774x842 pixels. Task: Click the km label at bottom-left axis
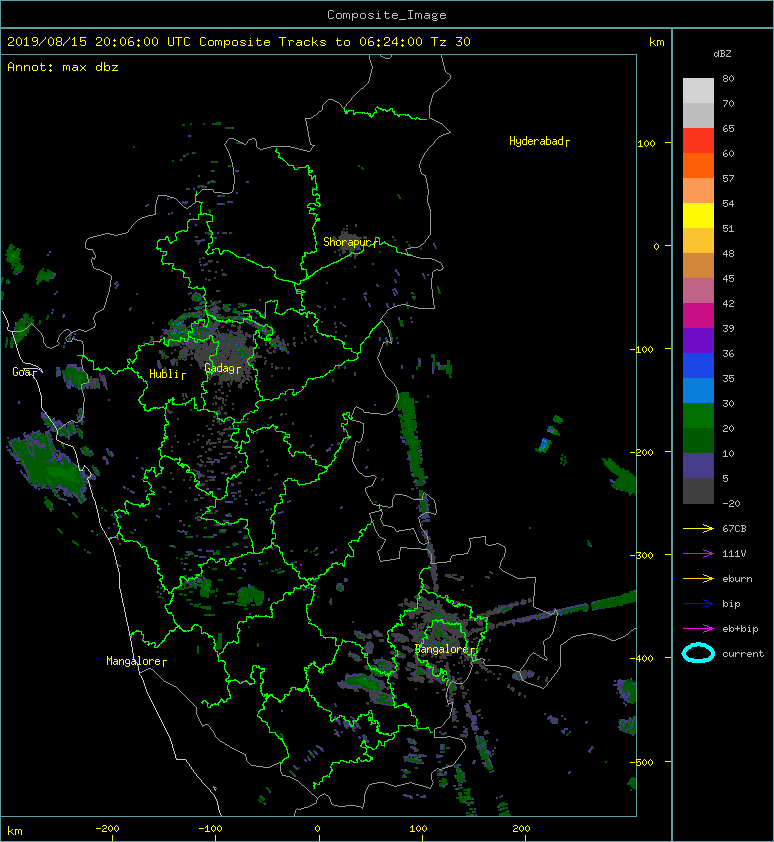(15, 831)
